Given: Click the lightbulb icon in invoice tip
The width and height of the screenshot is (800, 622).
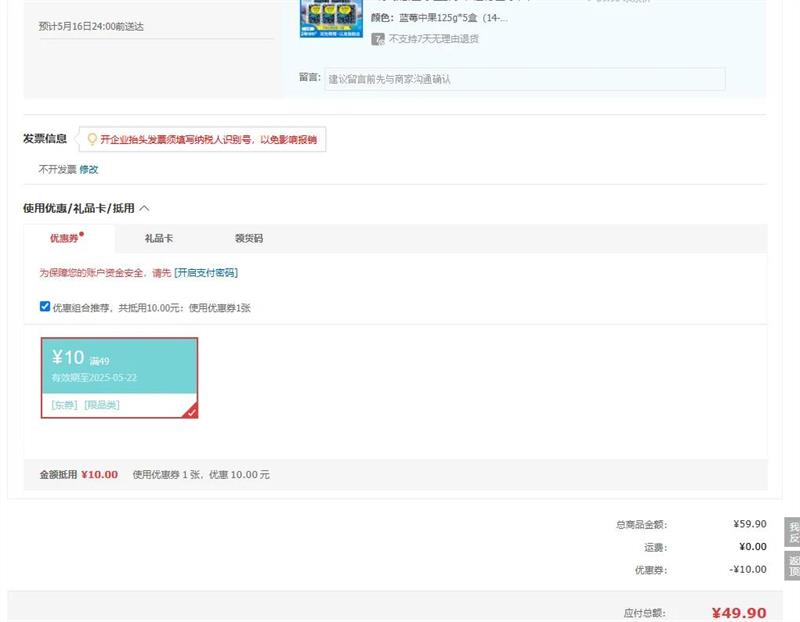Looking at the screenshot, I should coord(93,140).
